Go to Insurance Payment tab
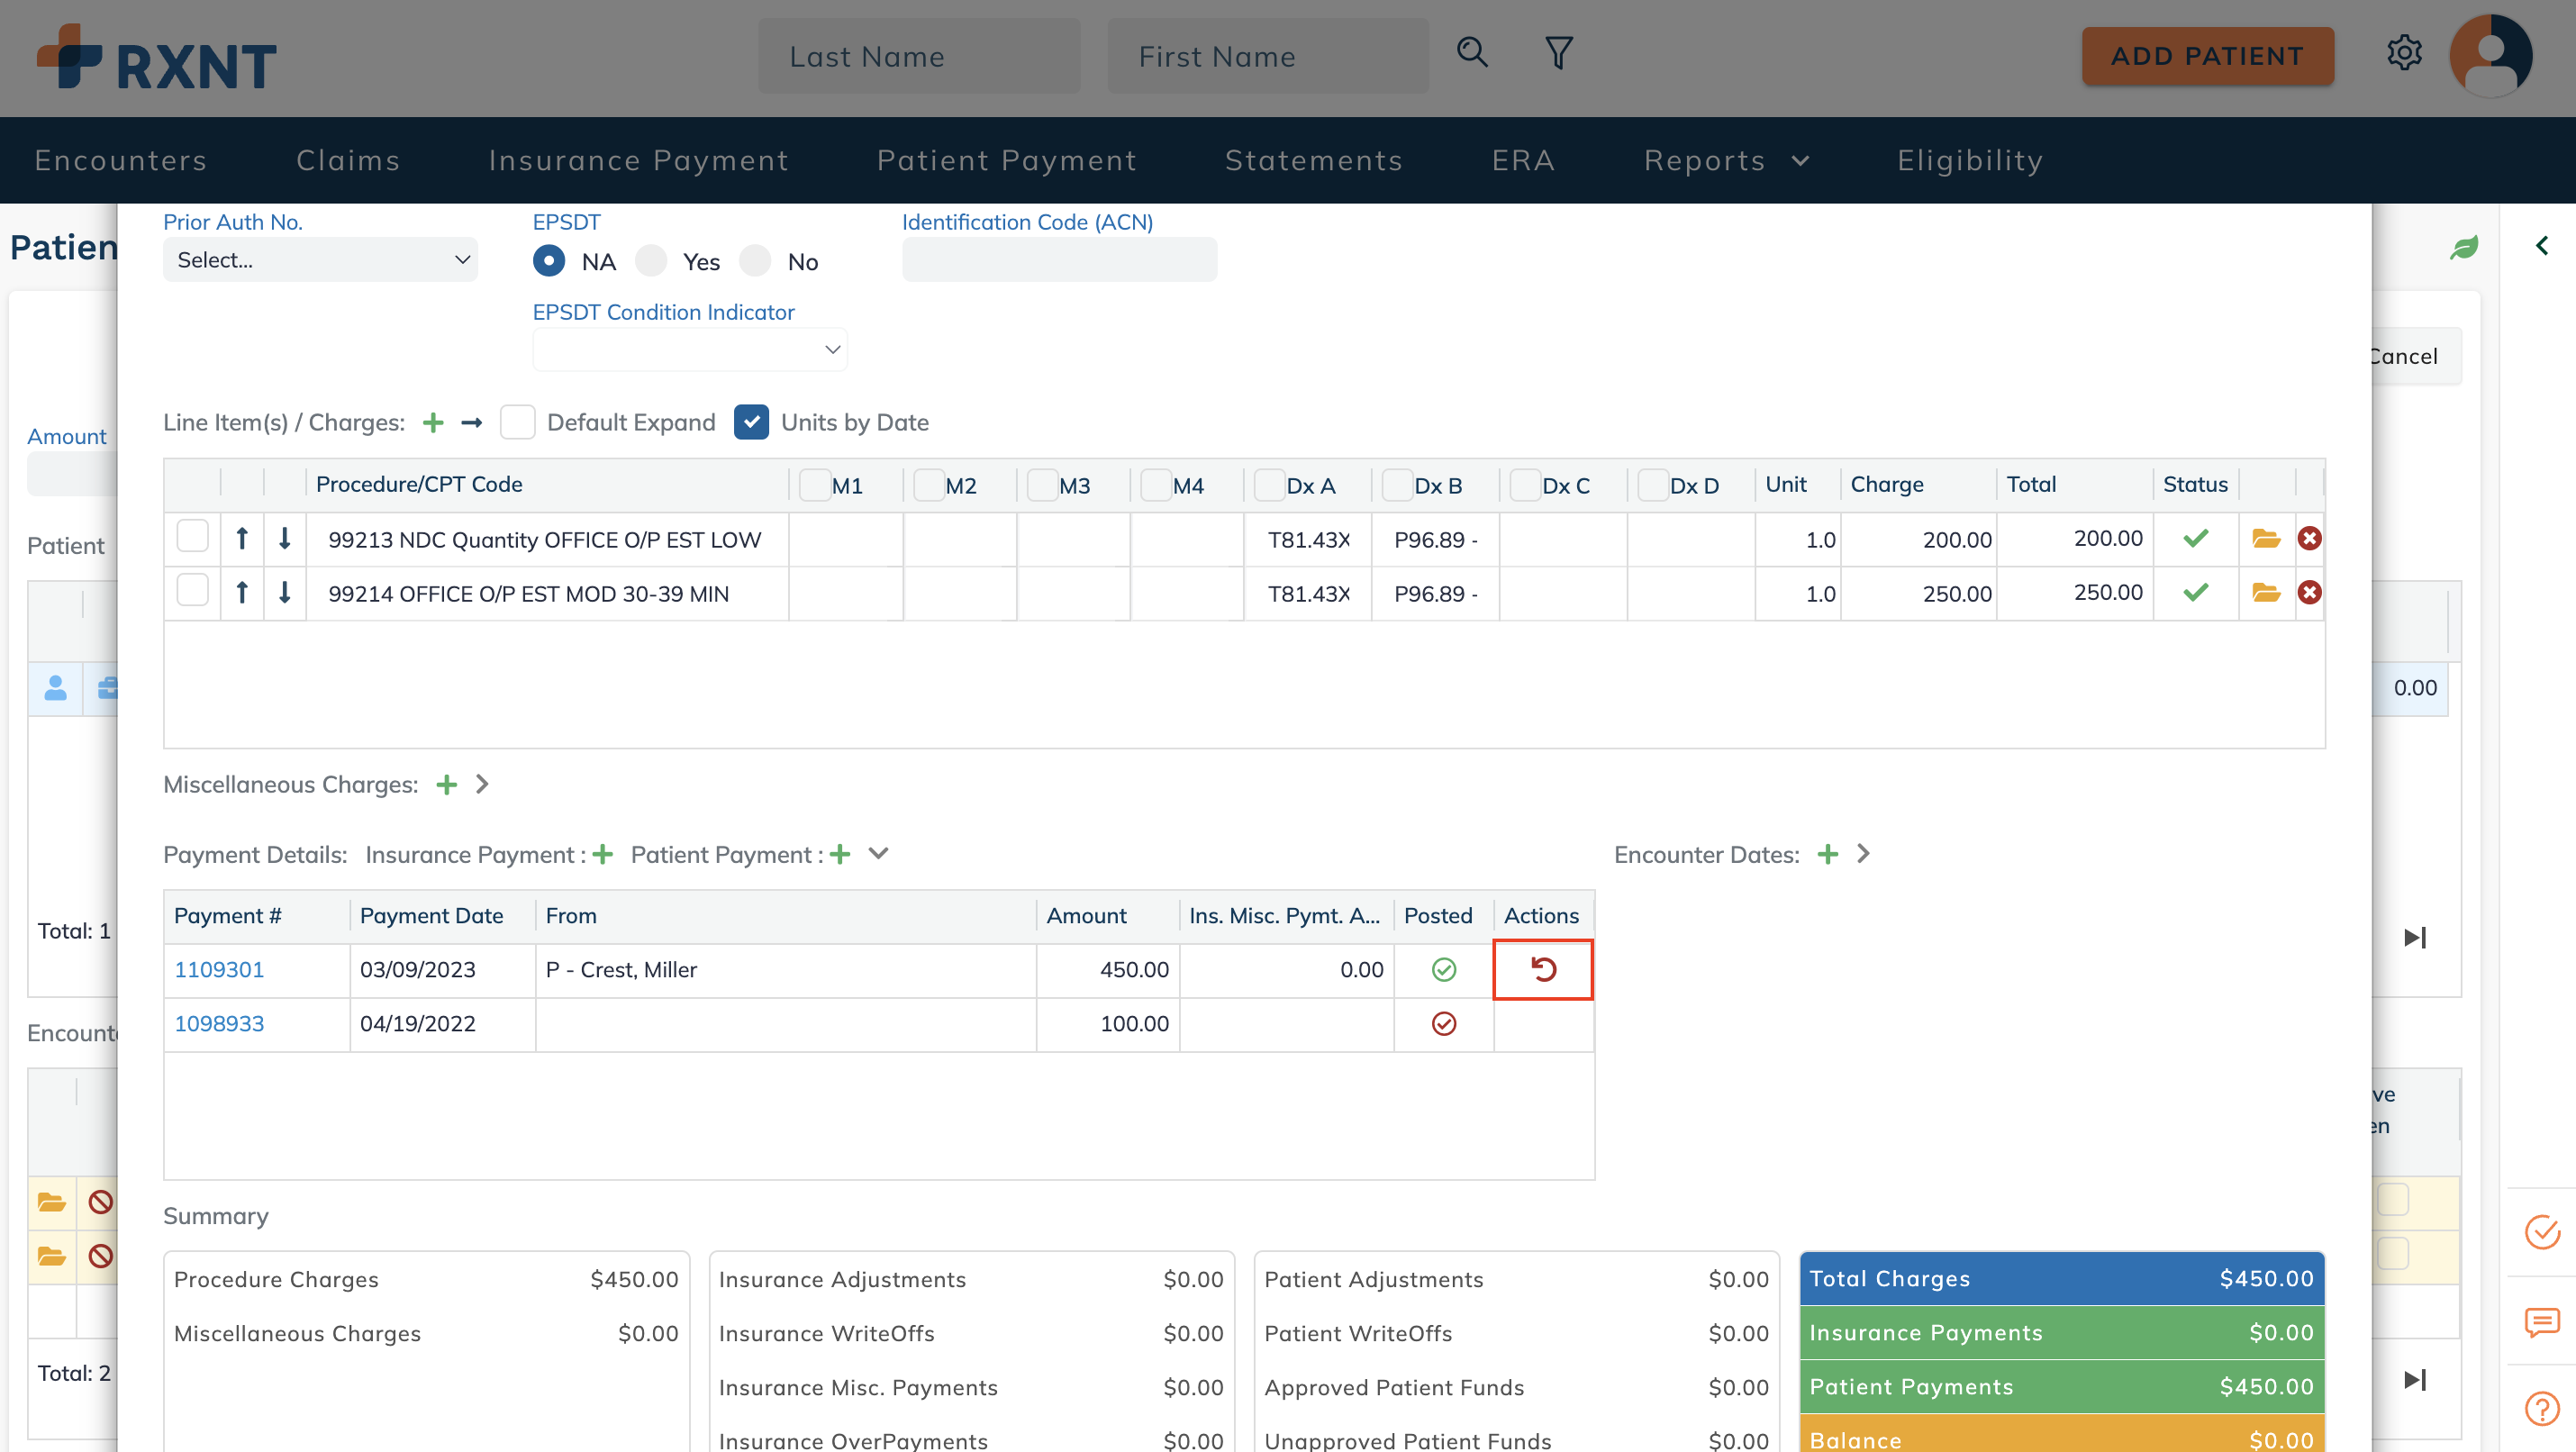The image size is (2576, 1452). pyautogui.click(x=638, y=160)
